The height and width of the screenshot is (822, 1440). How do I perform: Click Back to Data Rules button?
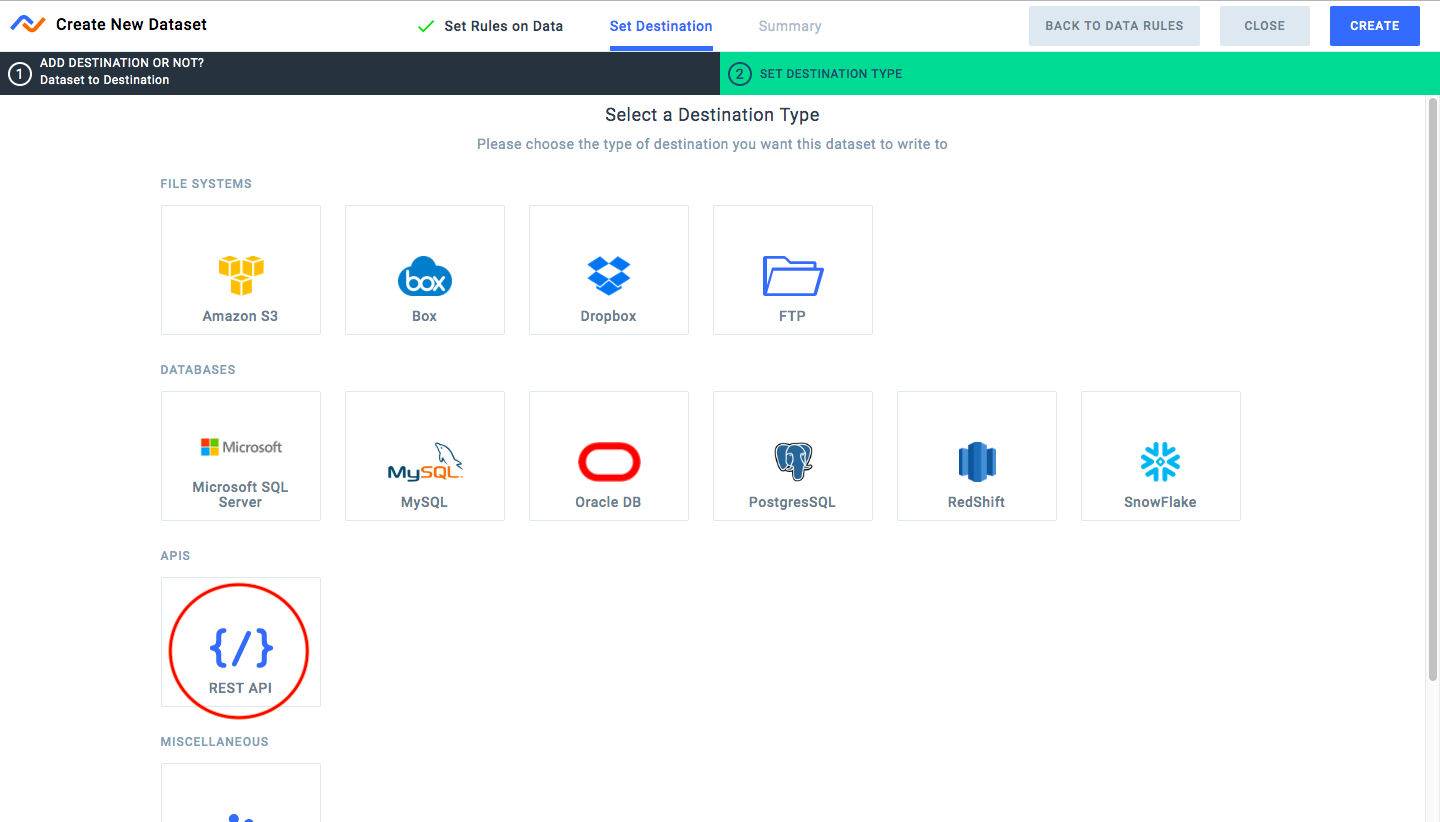tap(1114, 26)
